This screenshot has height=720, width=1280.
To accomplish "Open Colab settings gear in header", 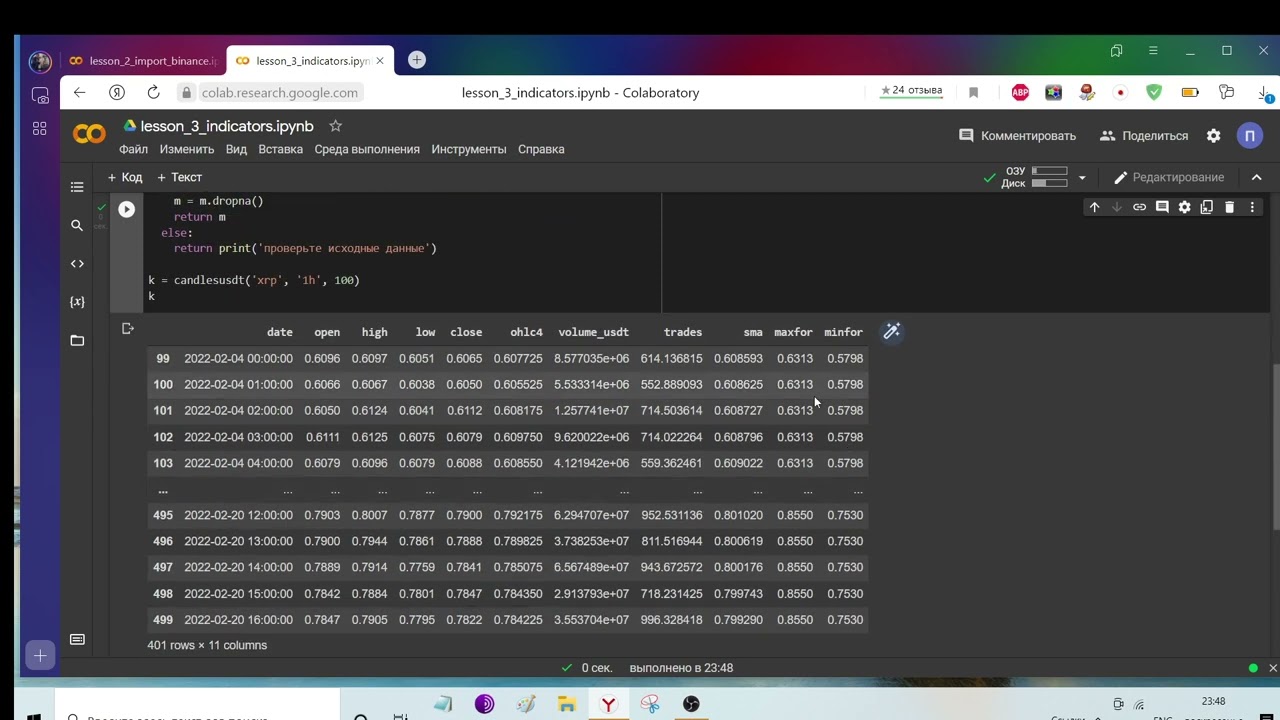I will 1213,136.
